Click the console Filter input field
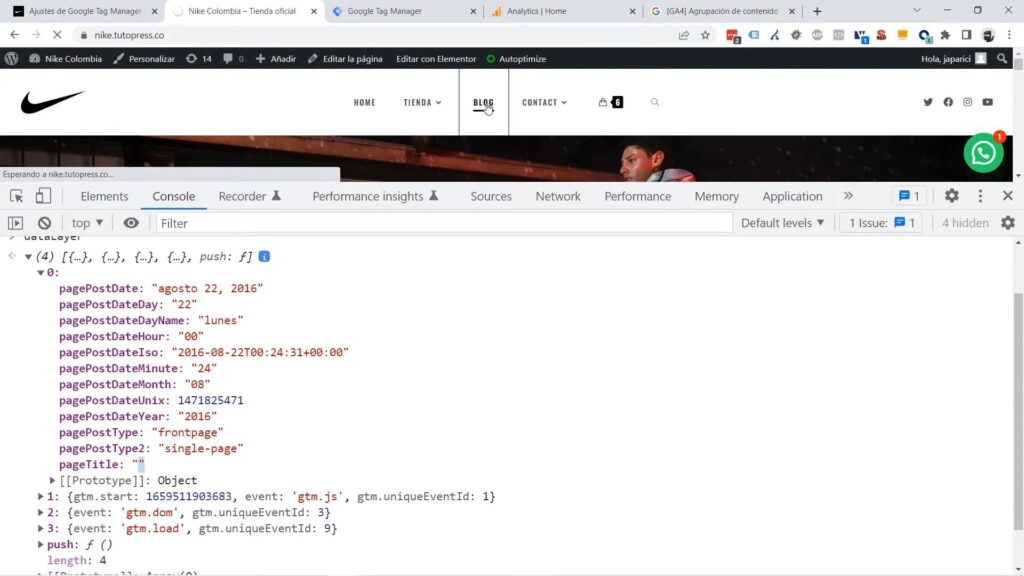The height and width of the screenshot is (576, 1024). (444, 223)
